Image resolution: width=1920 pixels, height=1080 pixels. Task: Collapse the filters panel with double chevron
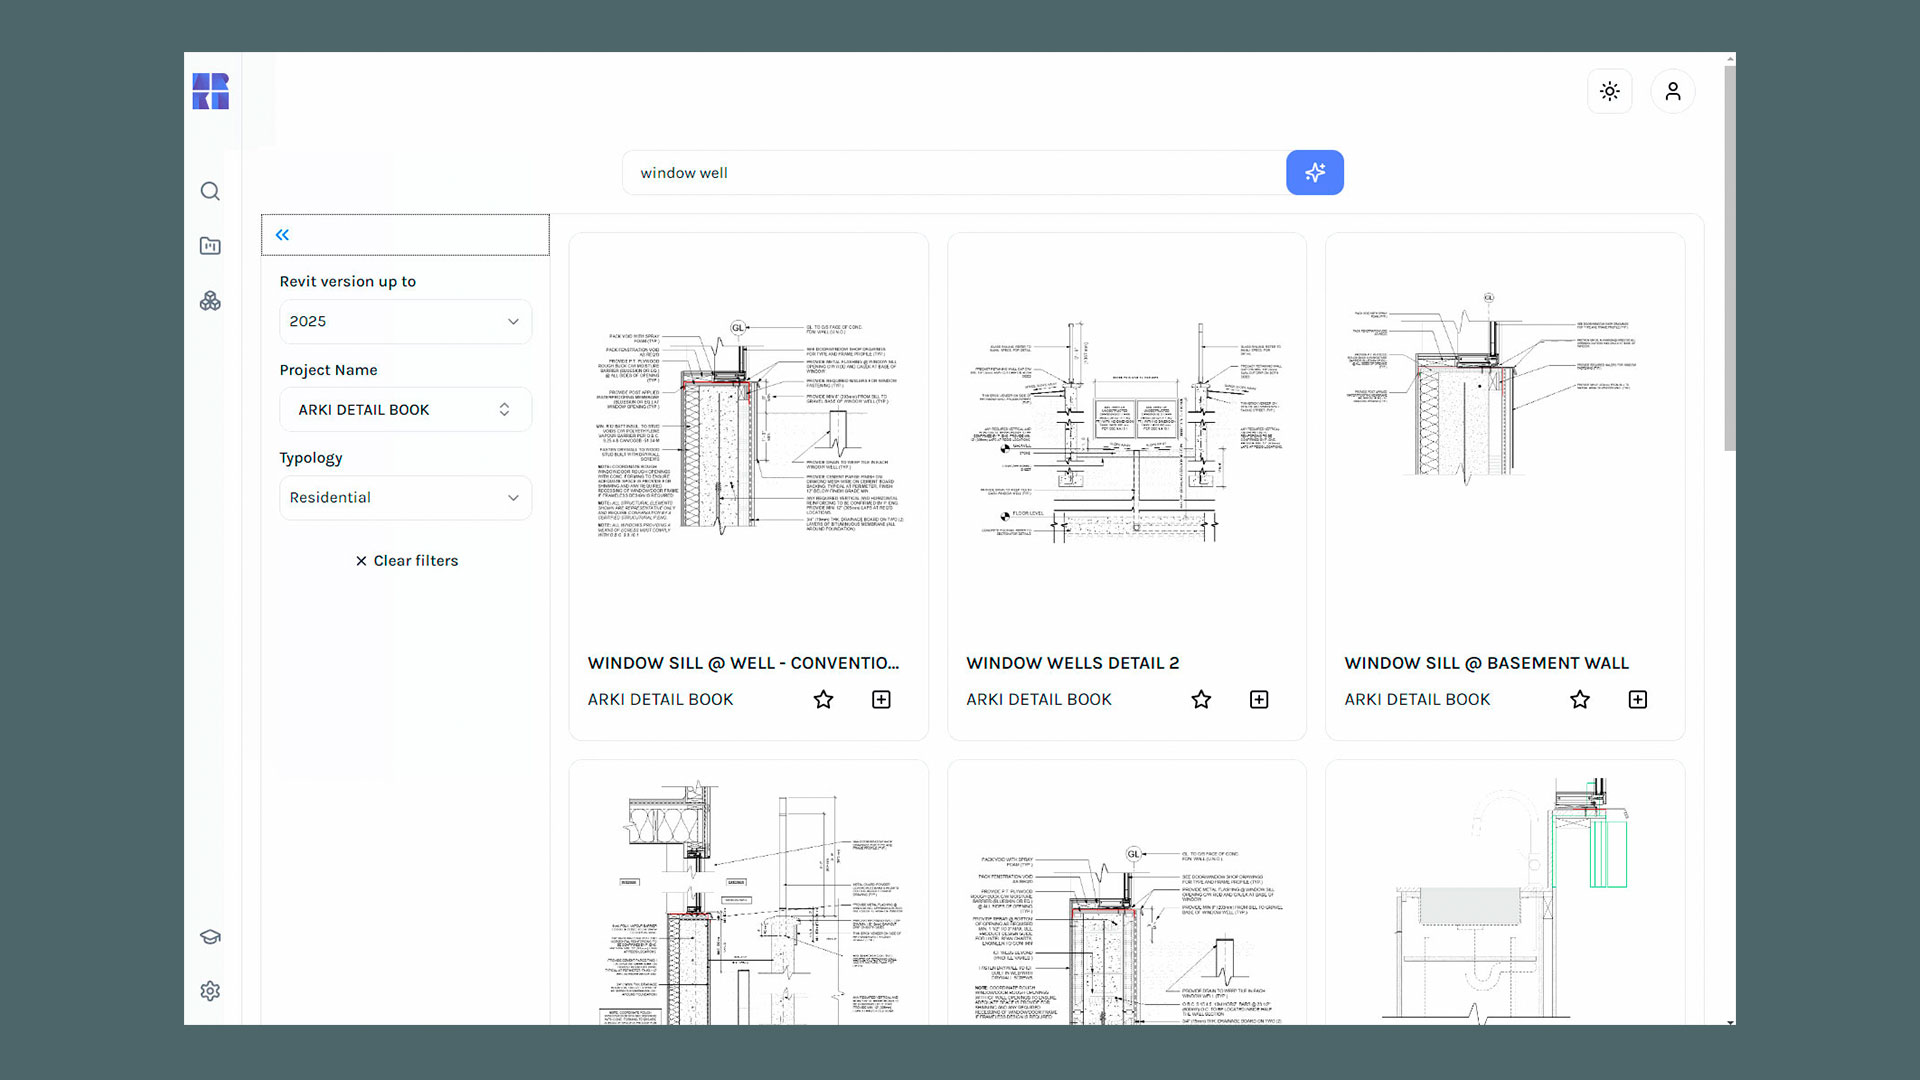click(282, 235)
